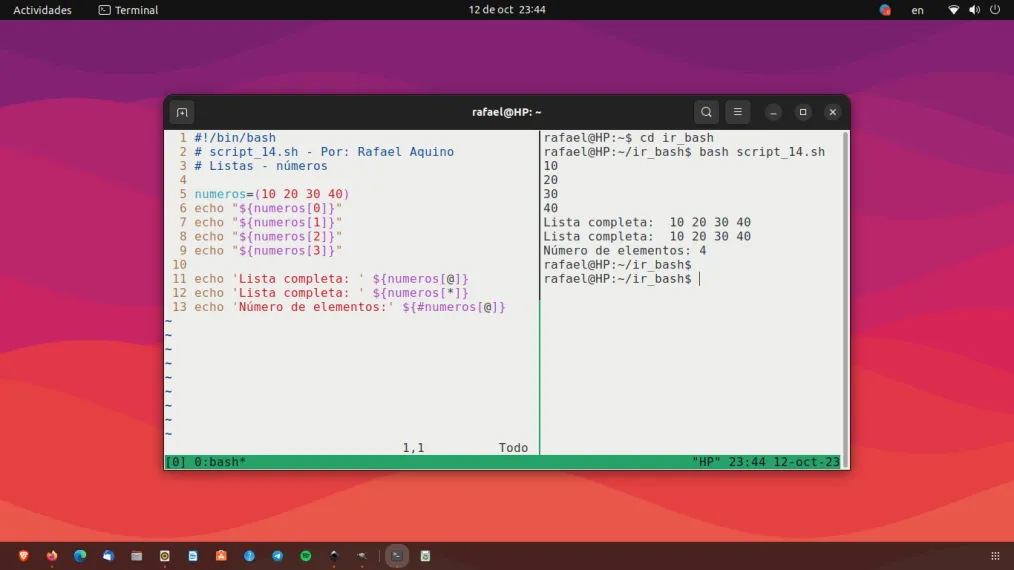Launch Spotify from the dock
The width and height of the screenshot is (1014, 570).
click(306, 556)
